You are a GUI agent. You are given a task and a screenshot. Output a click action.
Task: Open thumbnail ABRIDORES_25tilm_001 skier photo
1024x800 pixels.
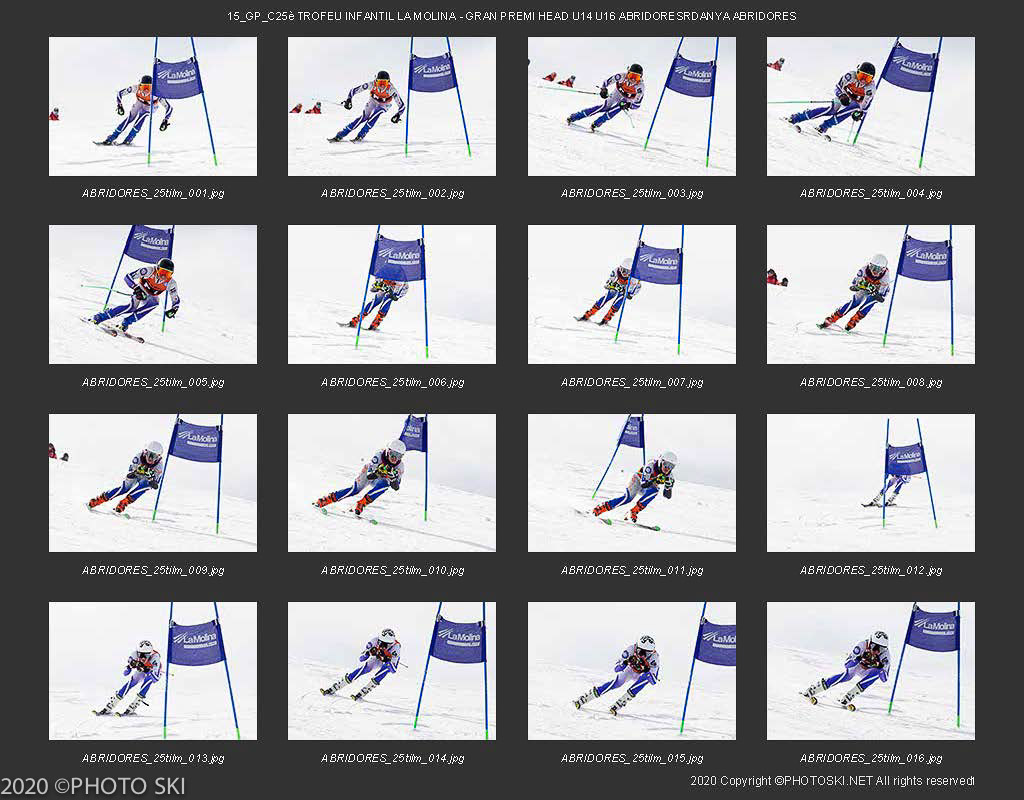tap(152, 106)
